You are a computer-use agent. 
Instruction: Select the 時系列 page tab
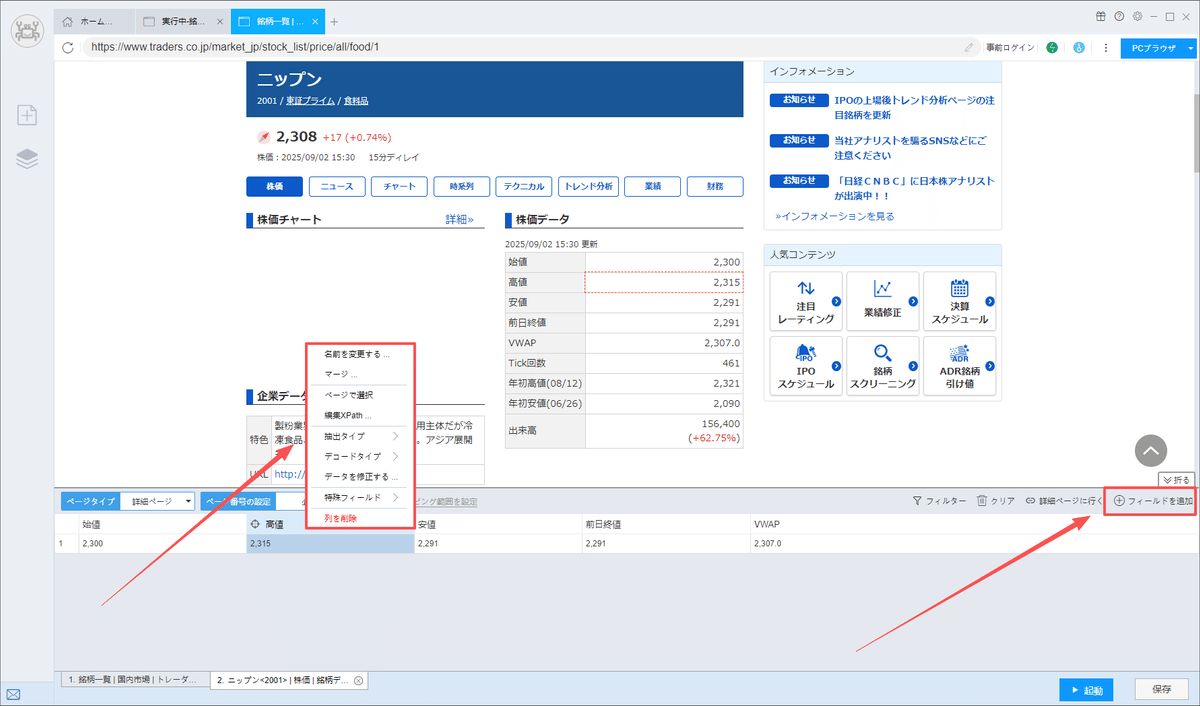click(461, 186)
